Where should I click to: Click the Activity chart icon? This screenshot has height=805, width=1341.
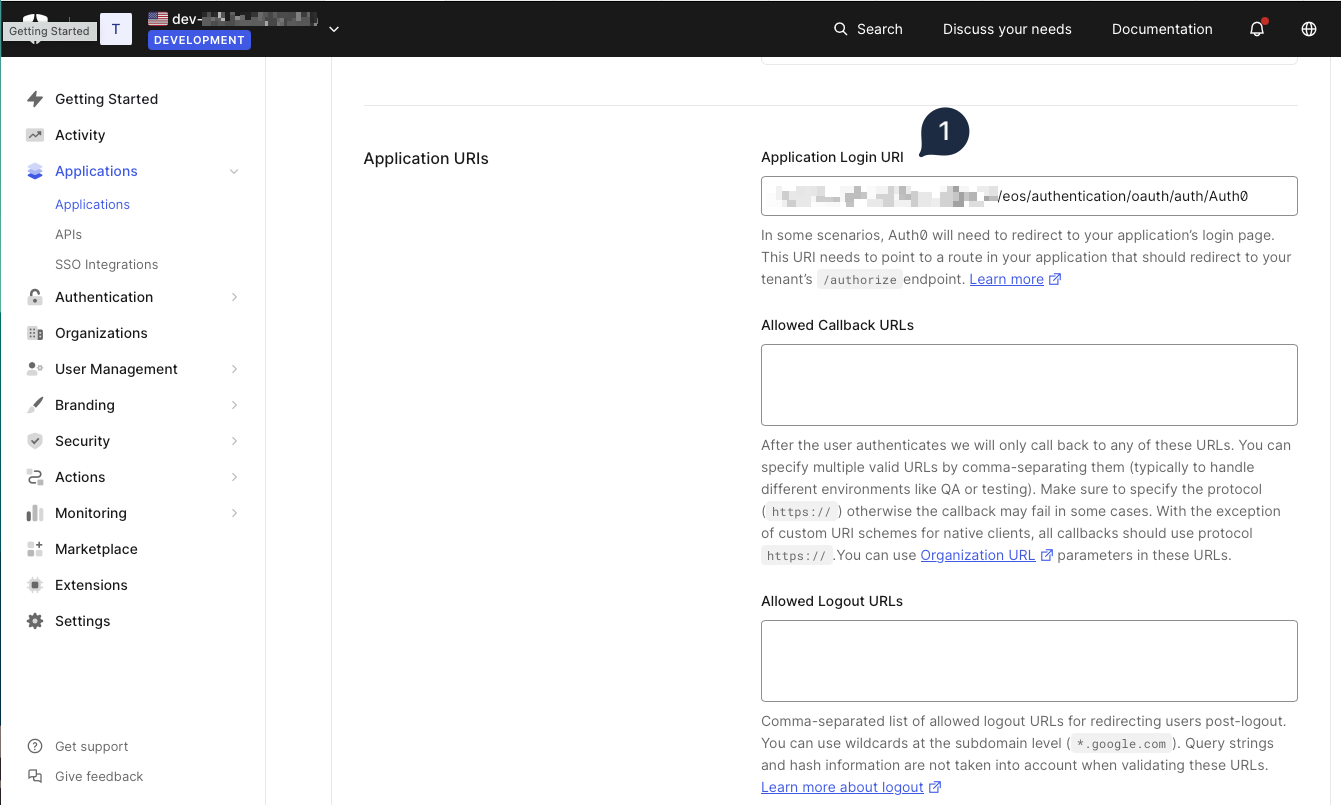(x=35, y=135)
